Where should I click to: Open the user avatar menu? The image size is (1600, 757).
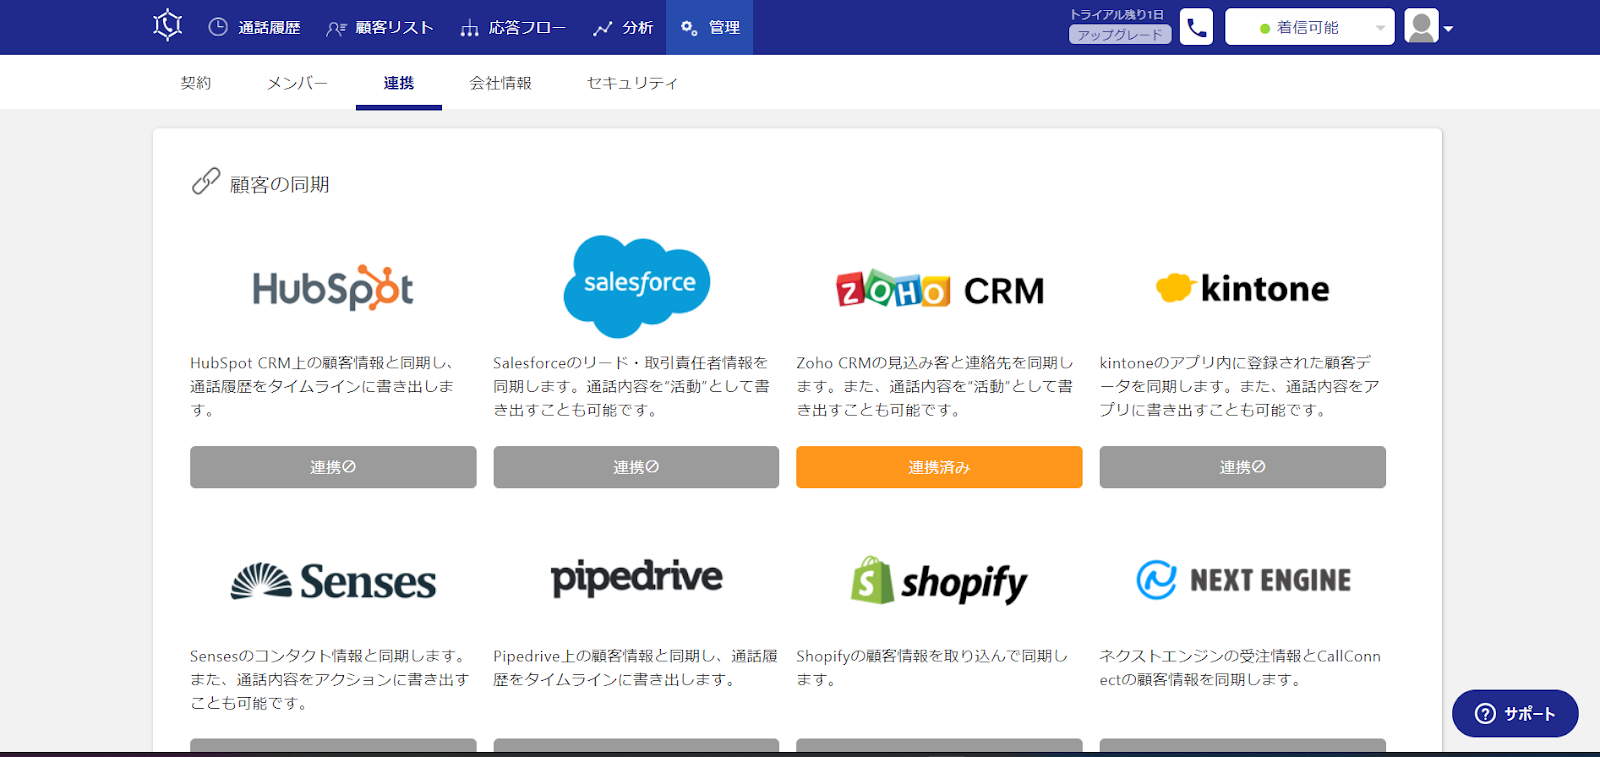coord(1421,27)
